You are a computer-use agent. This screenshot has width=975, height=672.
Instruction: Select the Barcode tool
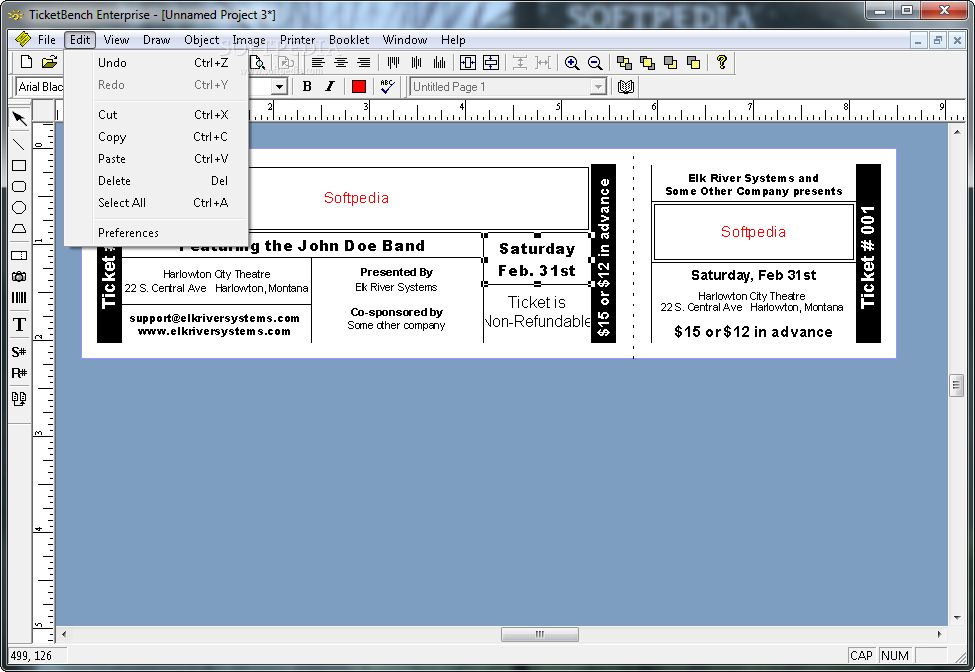click(x=19, y=297)
